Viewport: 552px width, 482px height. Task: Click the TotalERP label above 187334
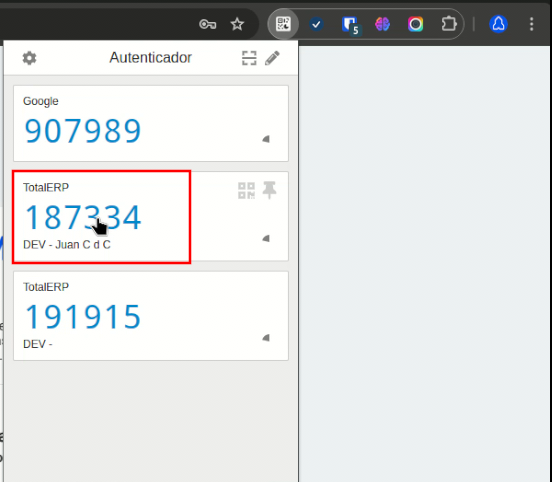coord(46,187)
